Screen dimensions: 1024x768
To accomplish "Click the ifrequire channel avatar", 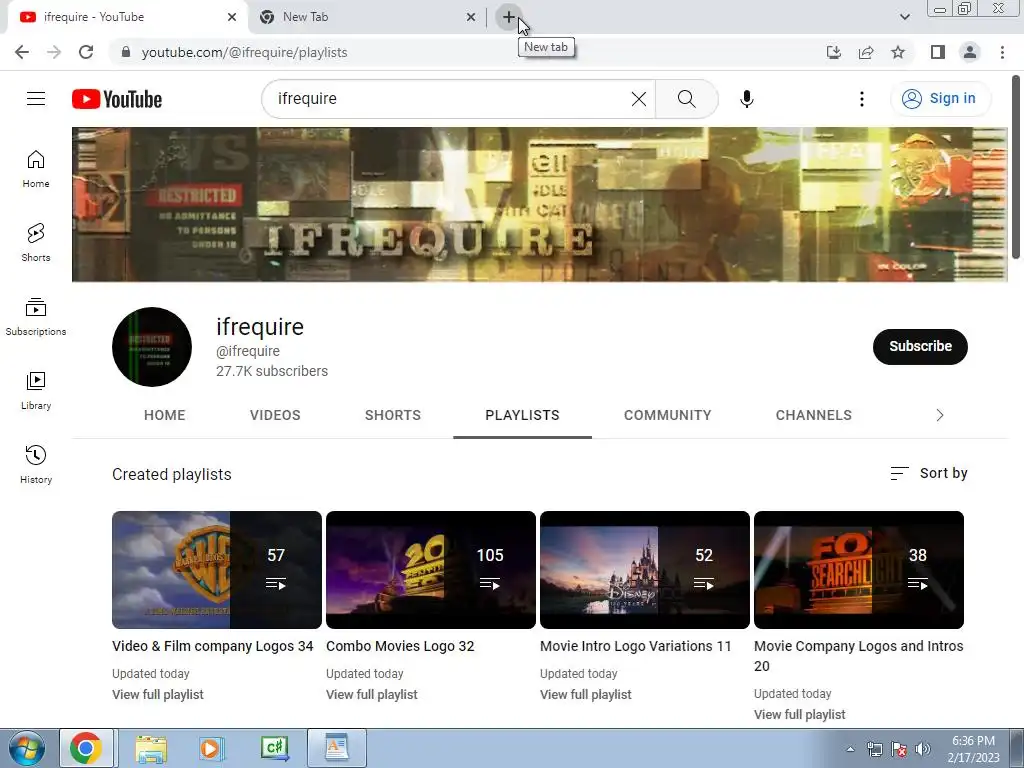I will 152,347.
